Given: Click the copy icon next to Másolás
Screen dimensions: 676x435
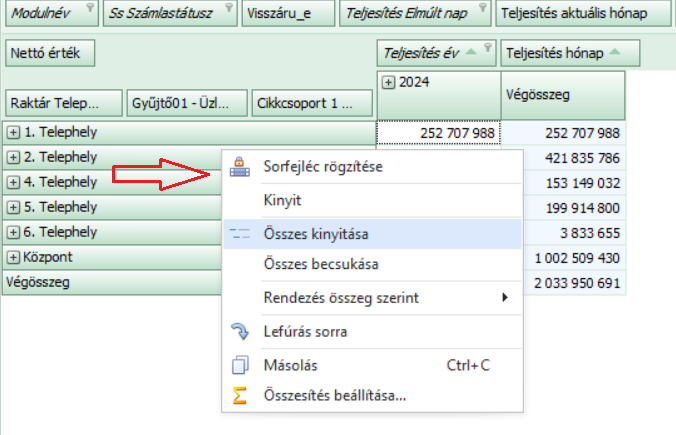Looking at the screenshot, I should [239, 365].
